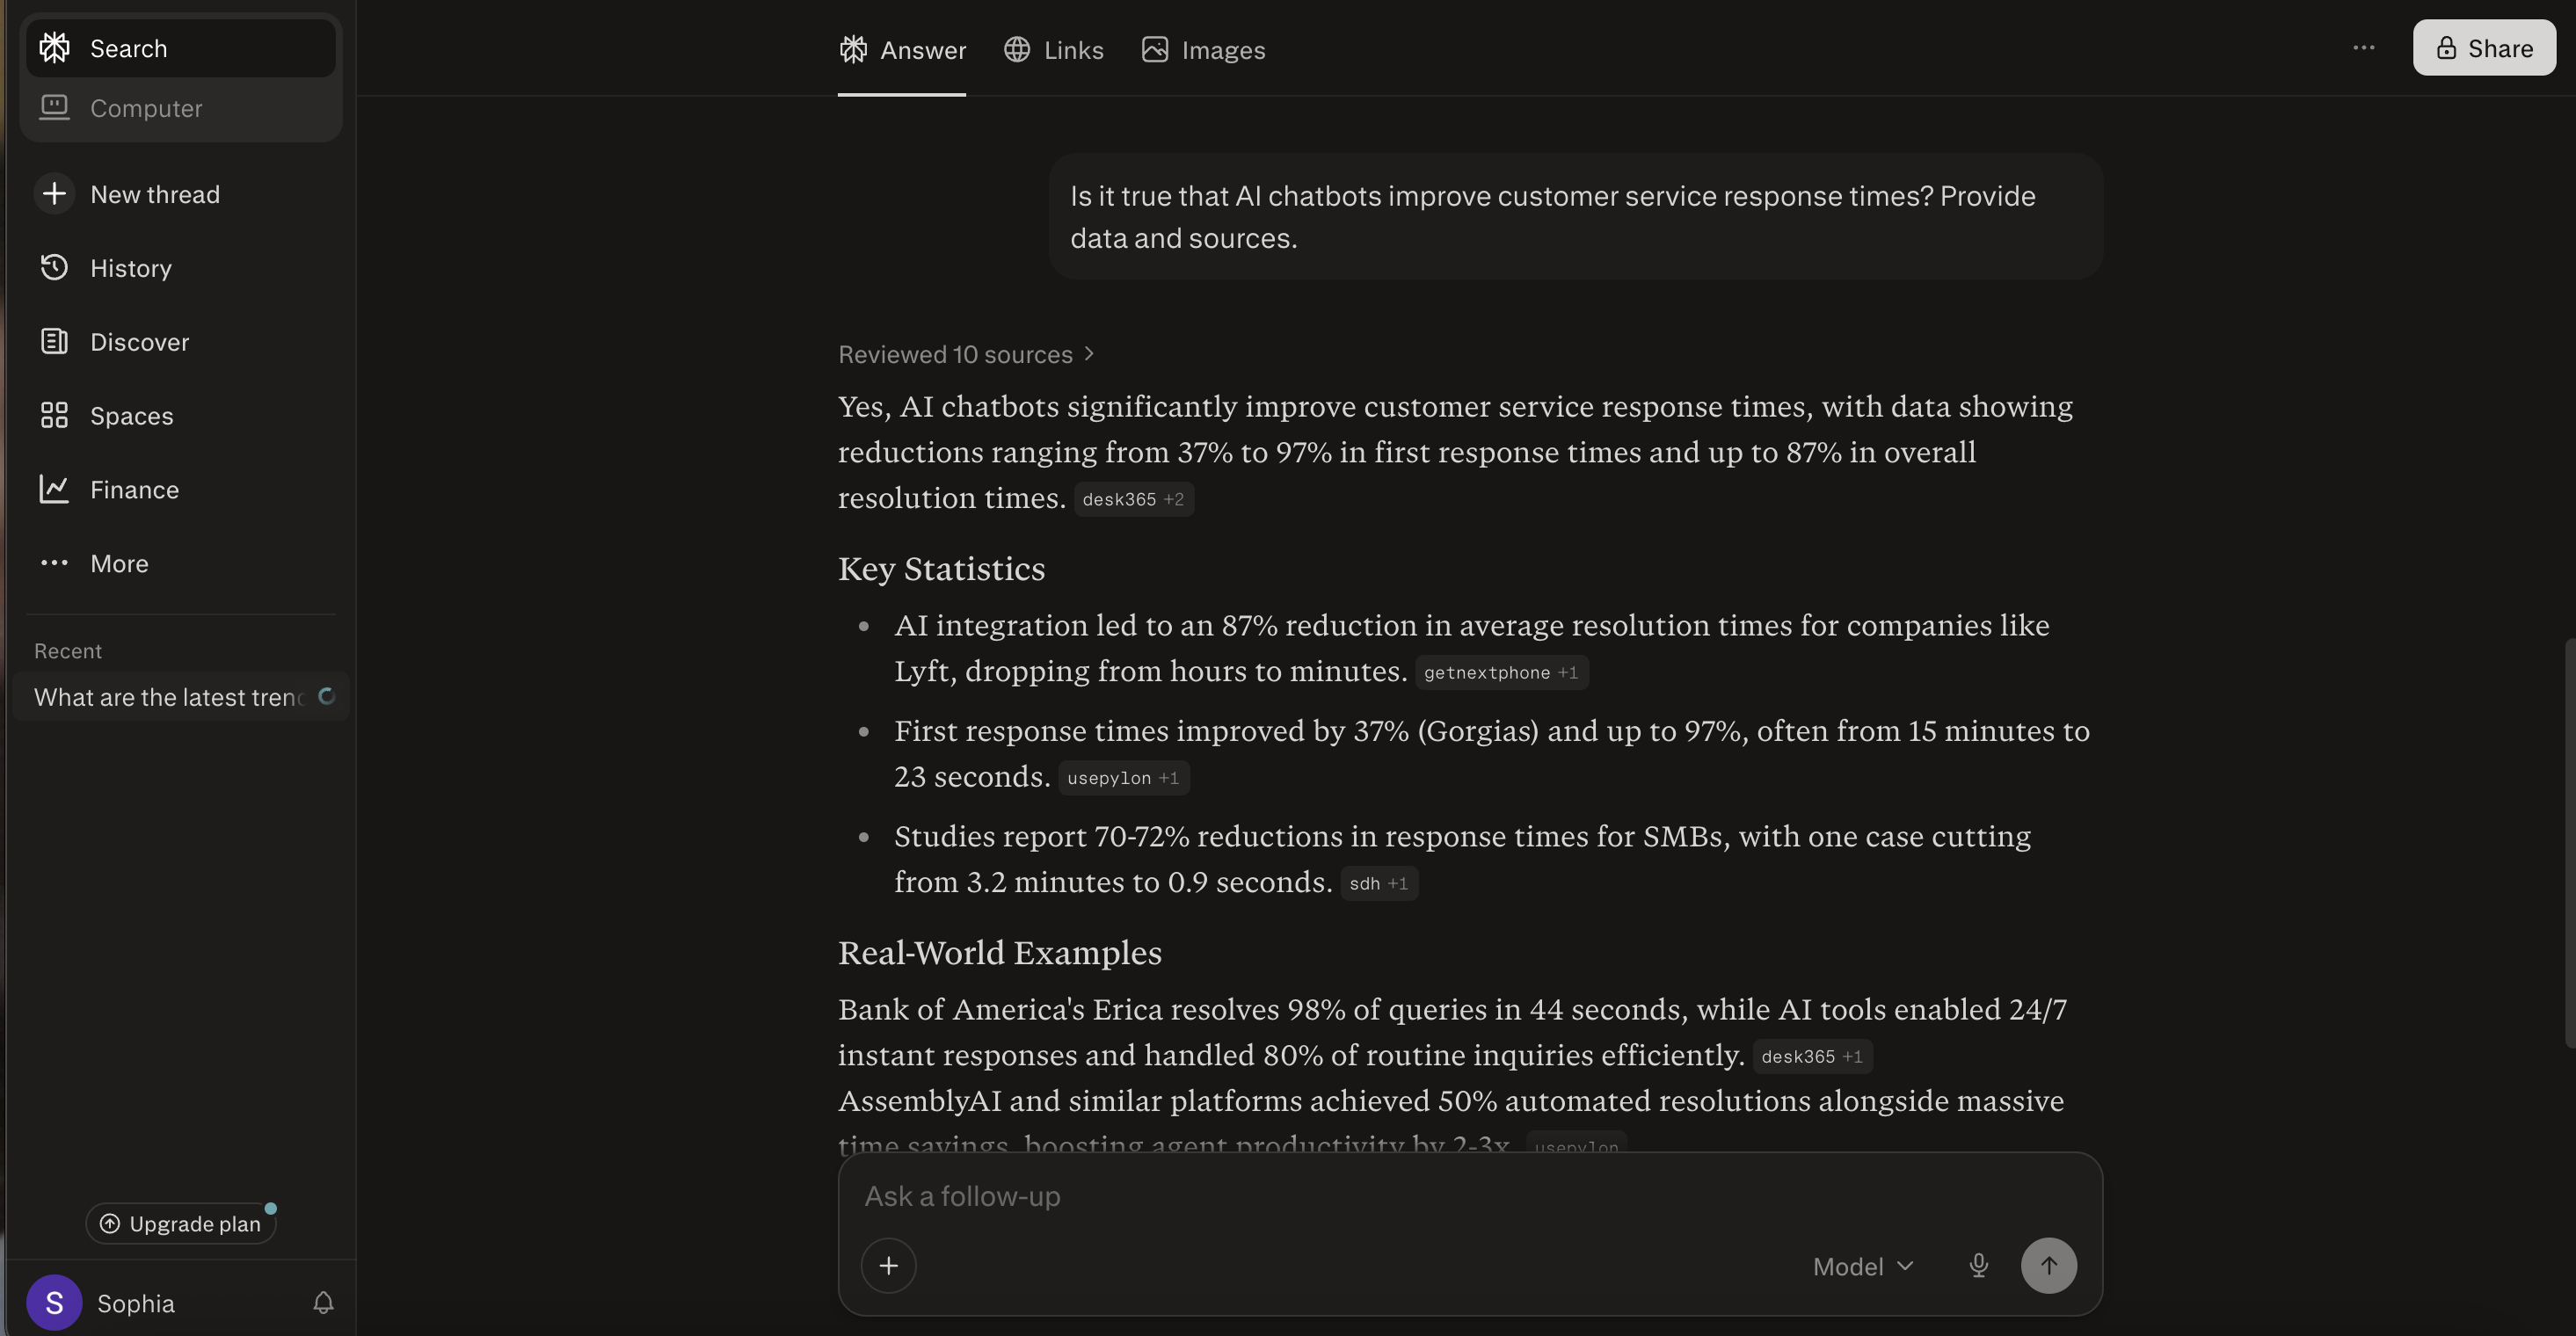Select the Search mode toggle
This screenshot has width=2576, height=1336.
[x=128, y=48]
